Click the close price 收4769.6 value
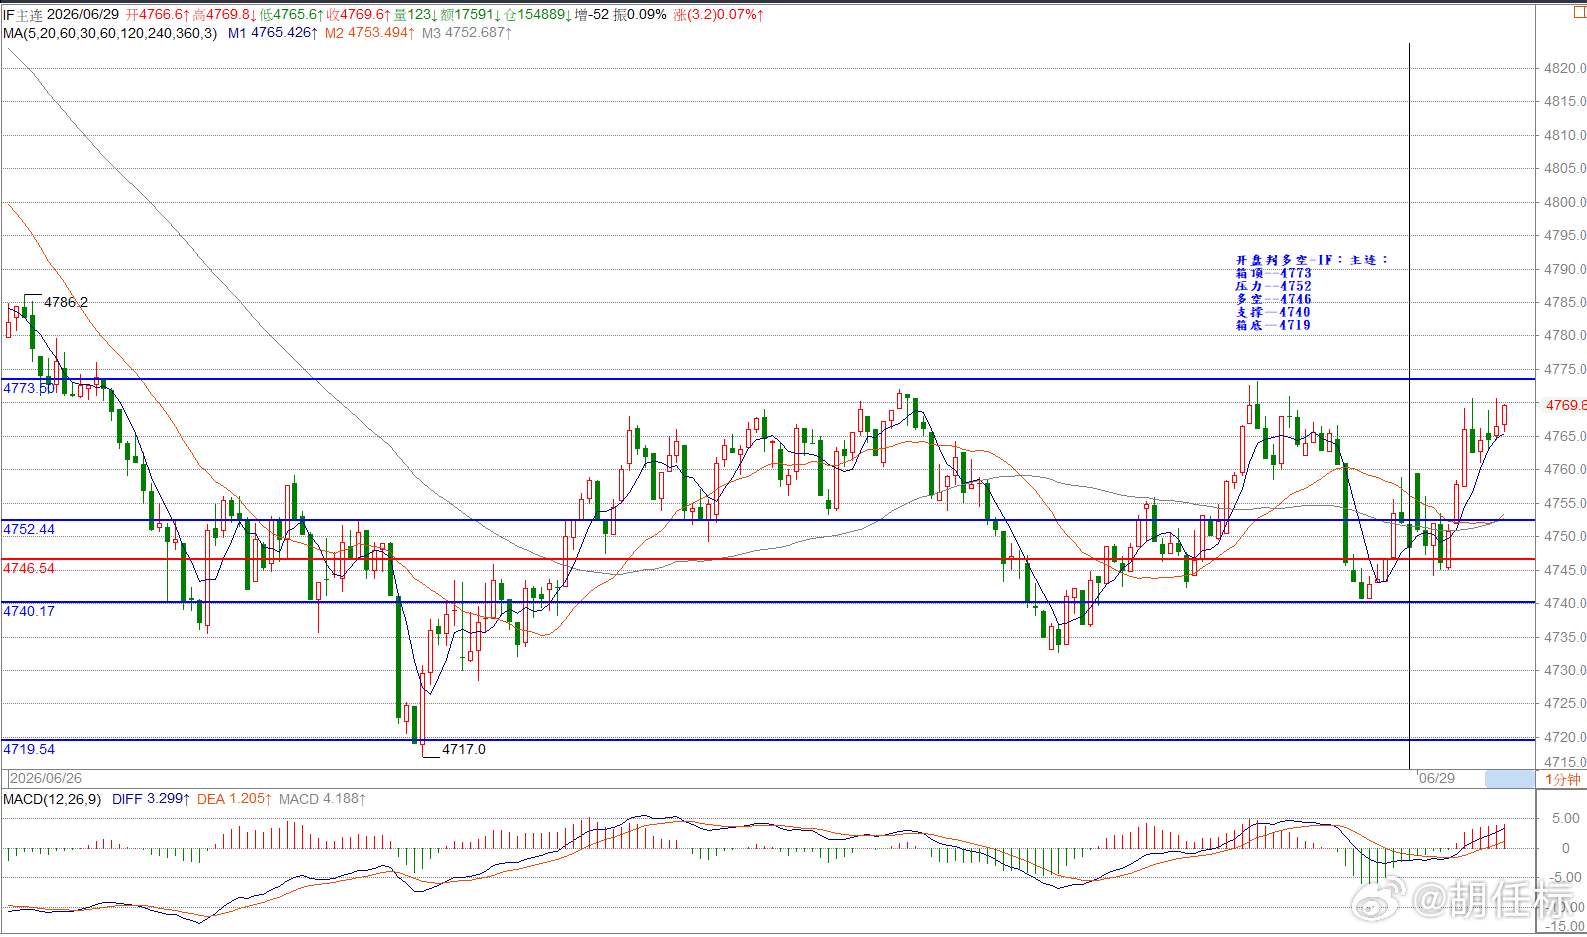This screenshot has height=937, width=1587. [358, 15]
